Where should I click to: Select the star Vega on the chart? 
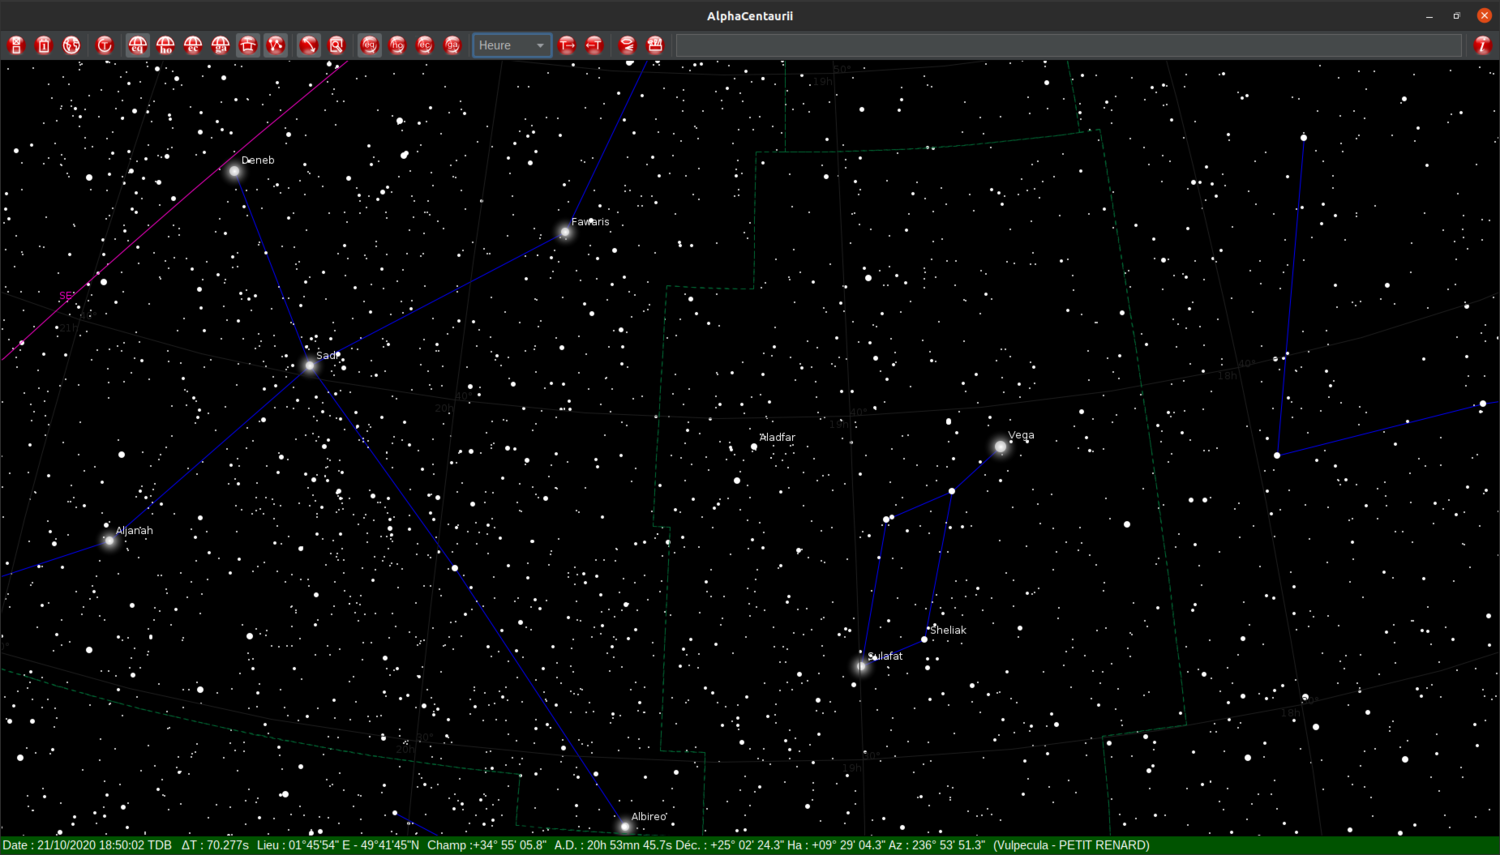(x=1001, y=447)
